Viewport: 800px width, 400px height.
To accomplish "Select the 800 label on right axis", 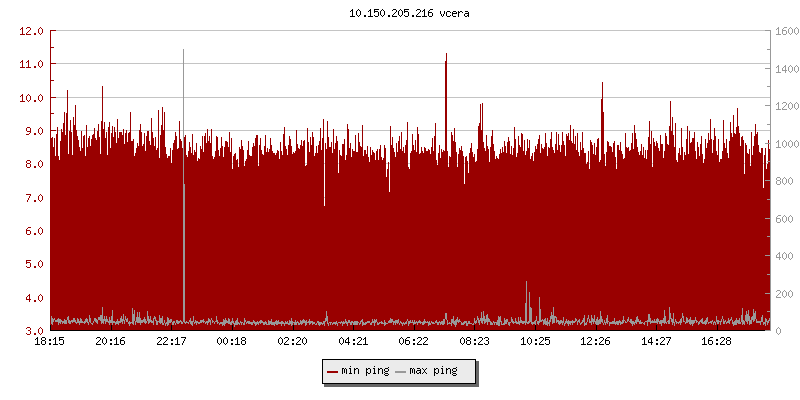I will click(783, 181).
